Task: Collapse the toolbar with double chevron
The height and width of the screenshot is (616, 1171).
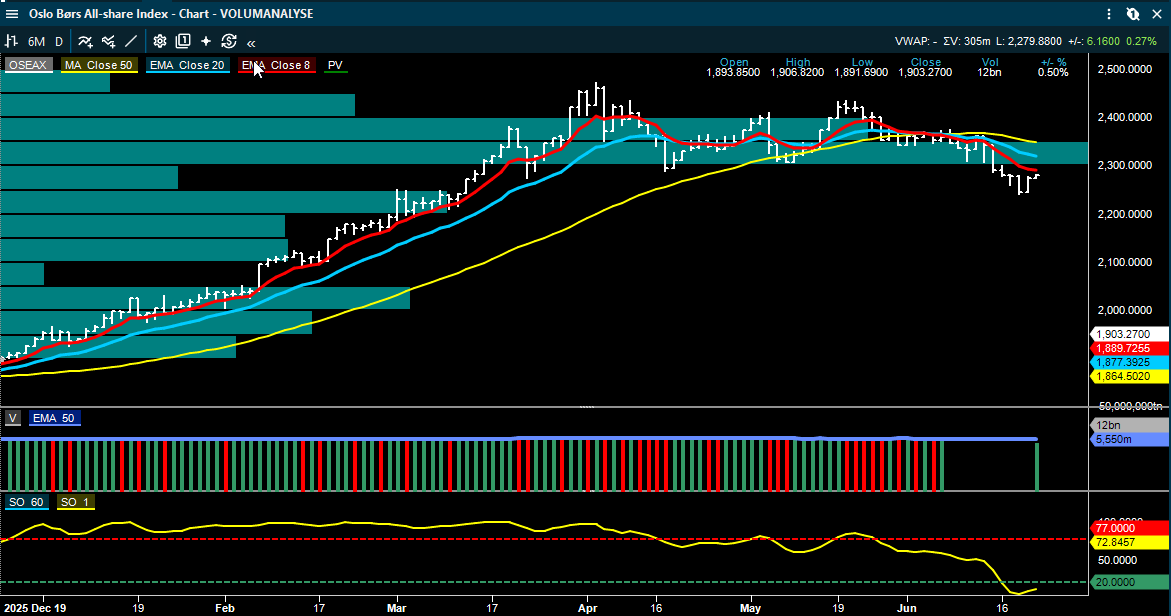Action: point(251,43)
